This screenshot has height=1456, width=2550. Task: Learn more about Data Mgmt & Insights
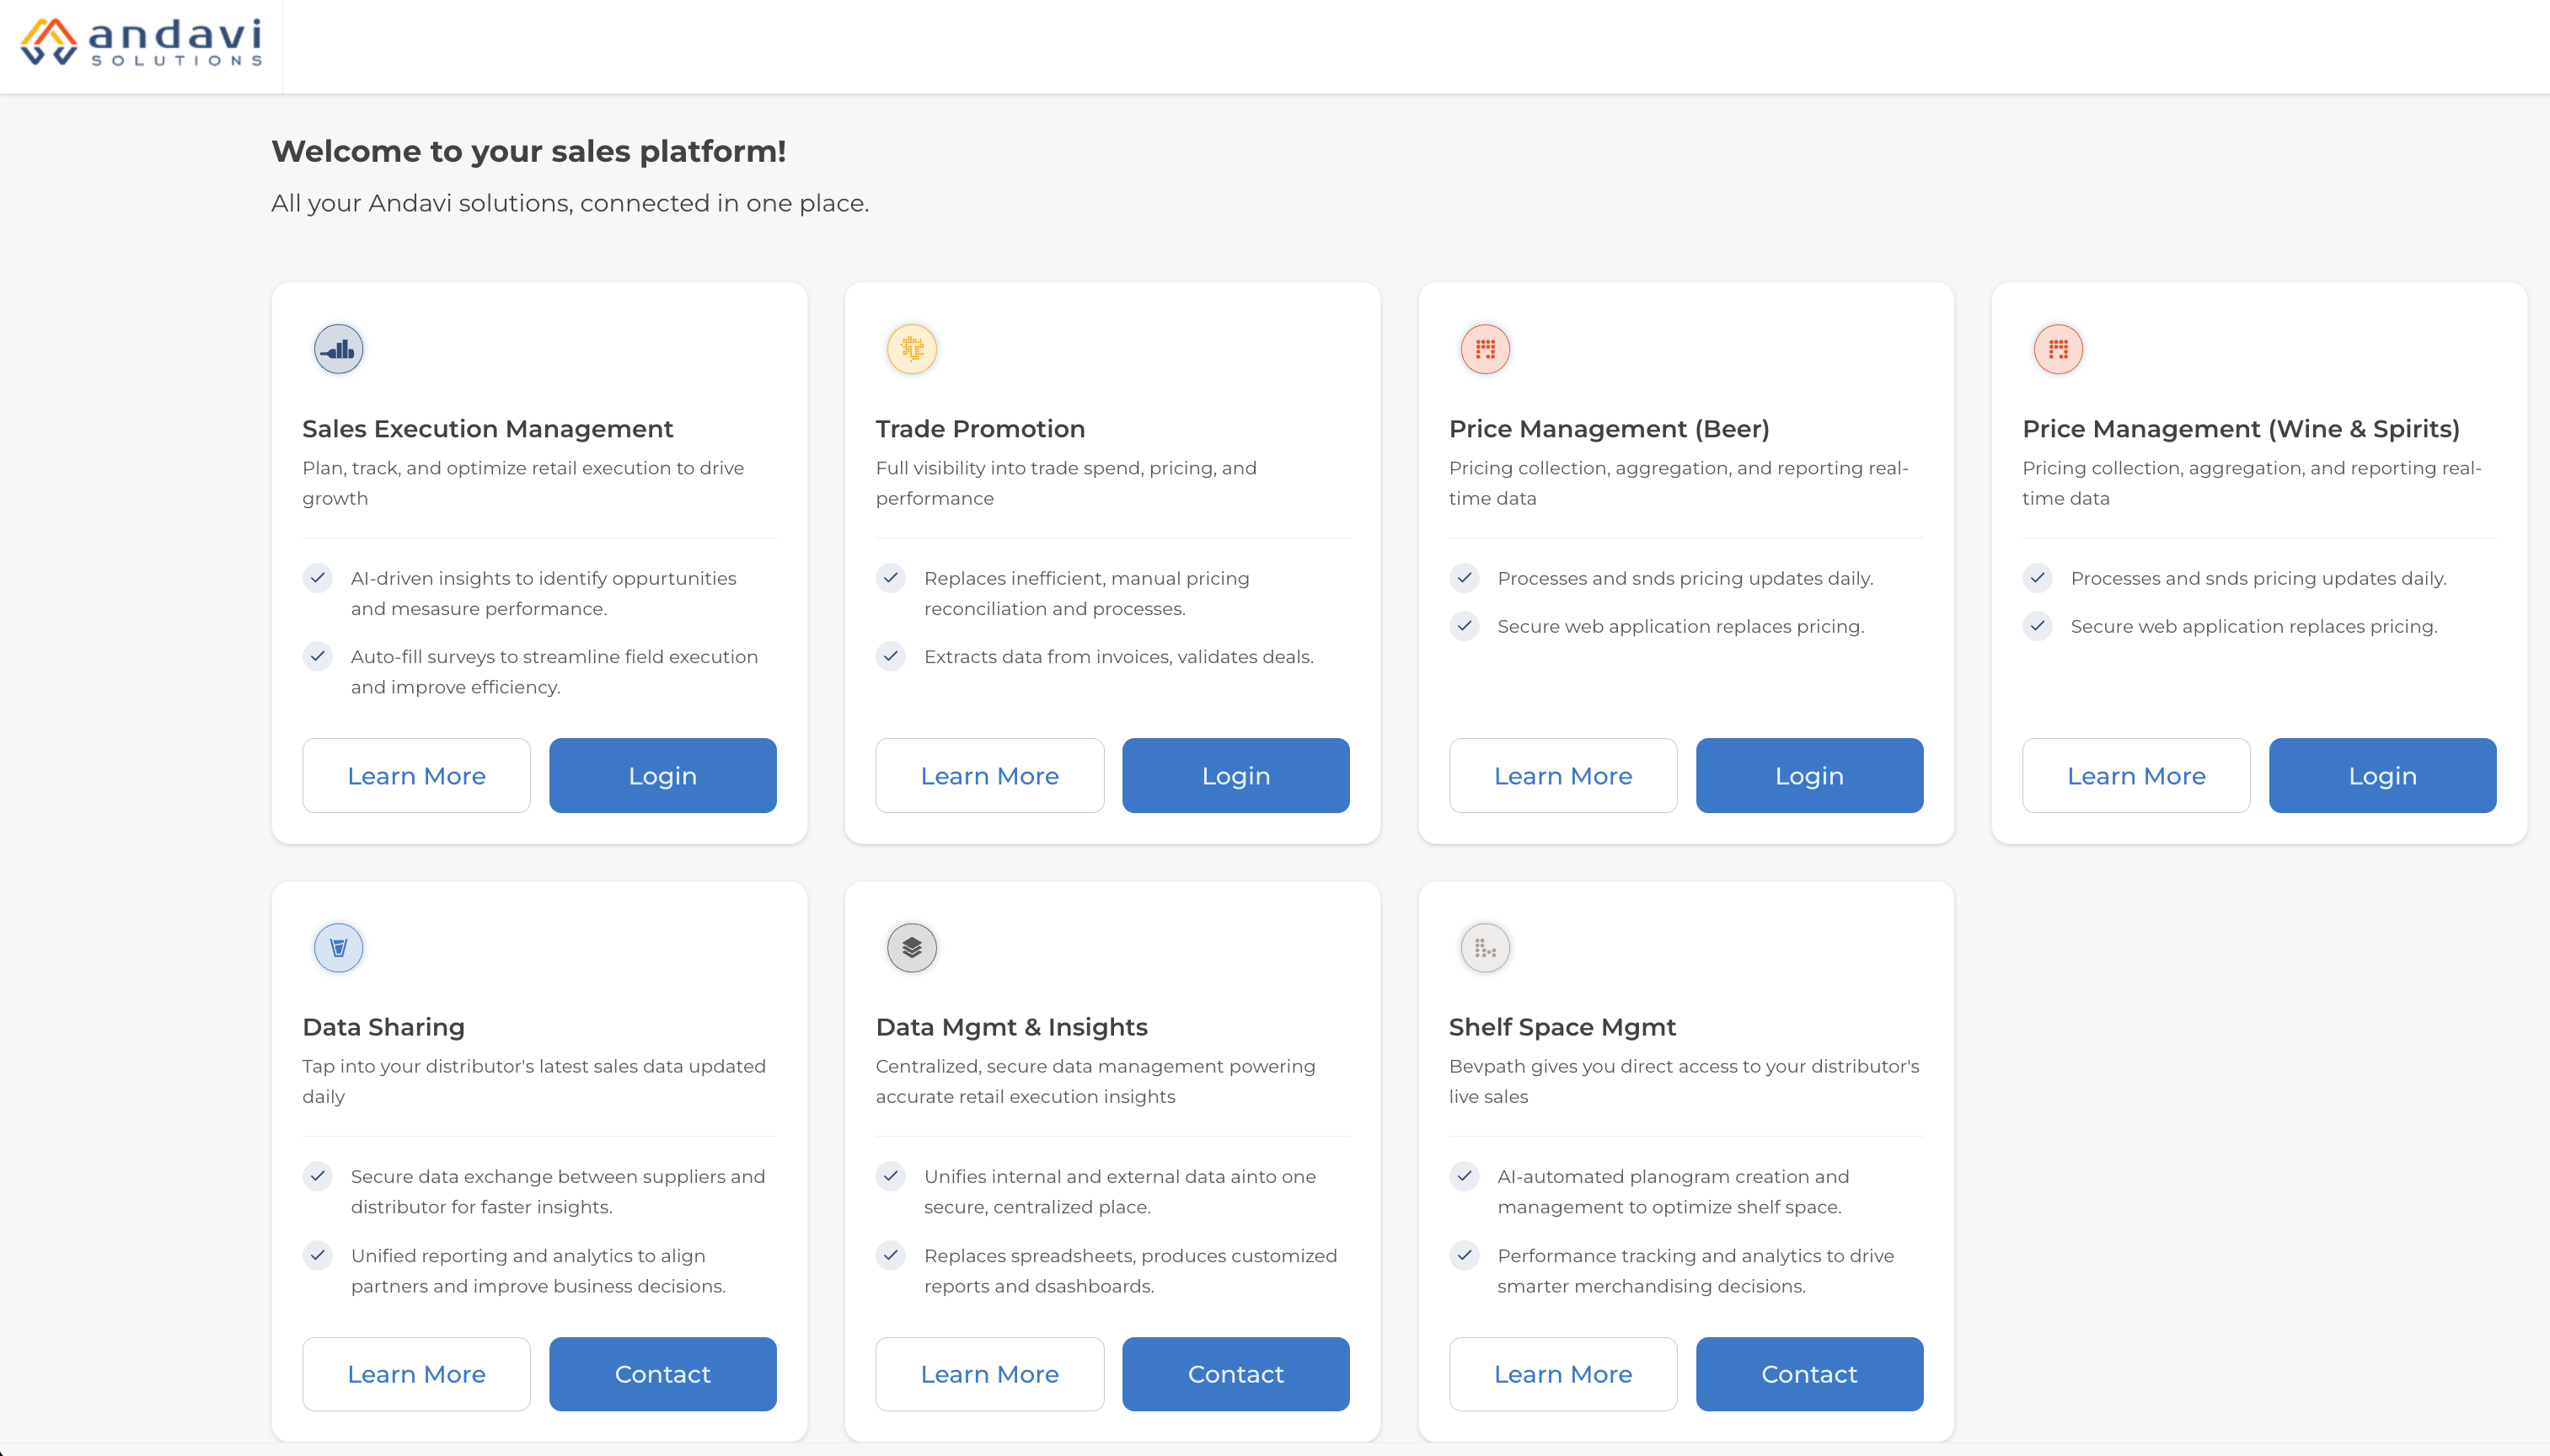tap(989, 1373)
